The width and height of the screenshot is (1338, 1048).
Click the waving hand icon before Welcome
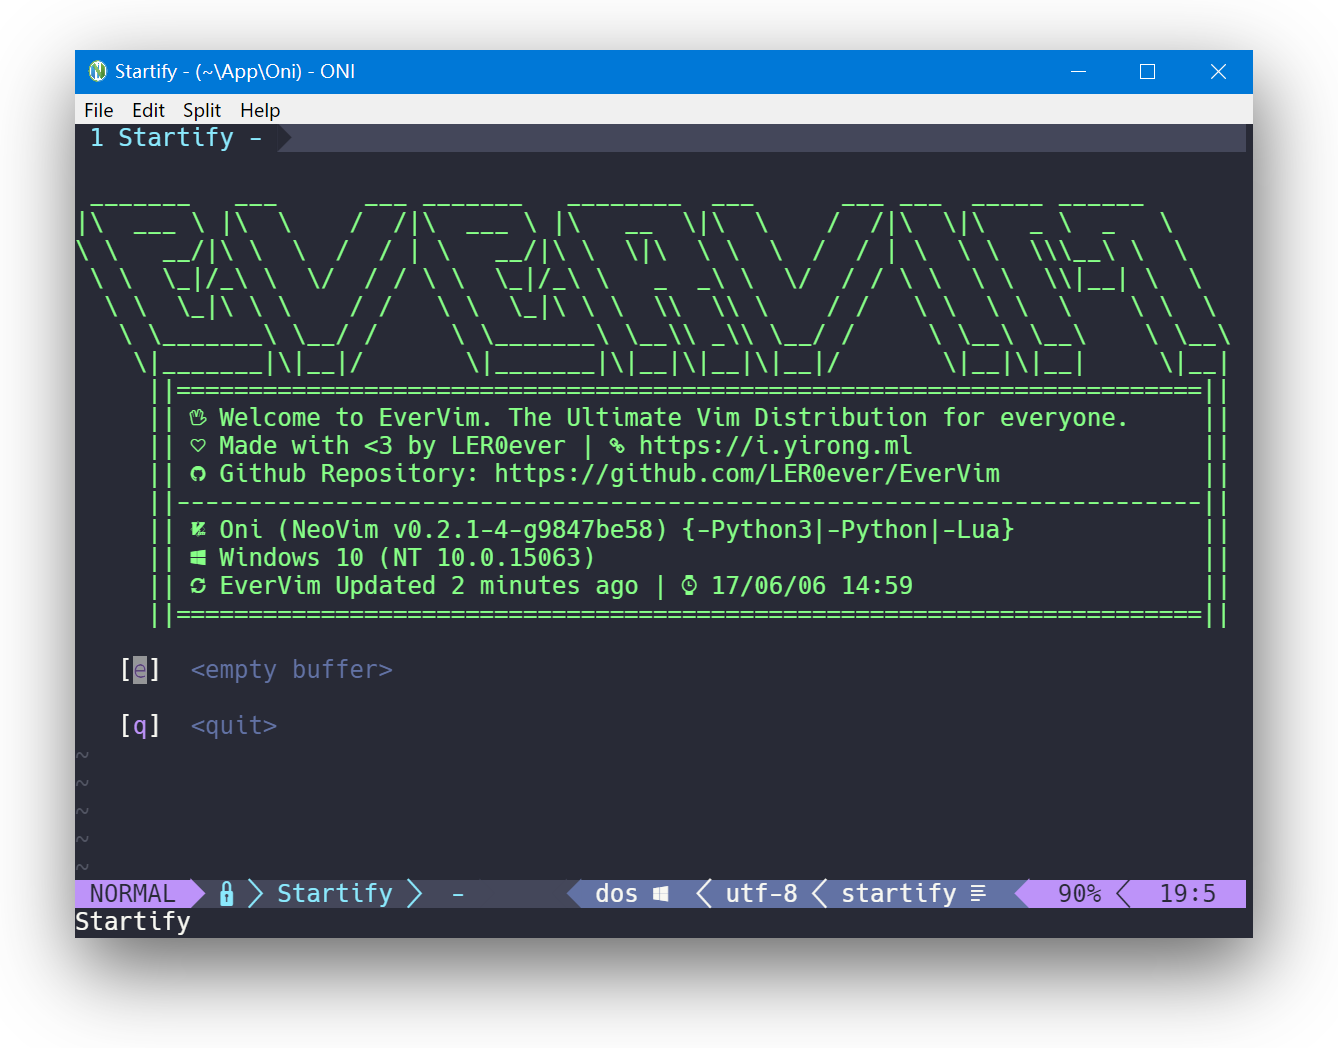[198, 418]
